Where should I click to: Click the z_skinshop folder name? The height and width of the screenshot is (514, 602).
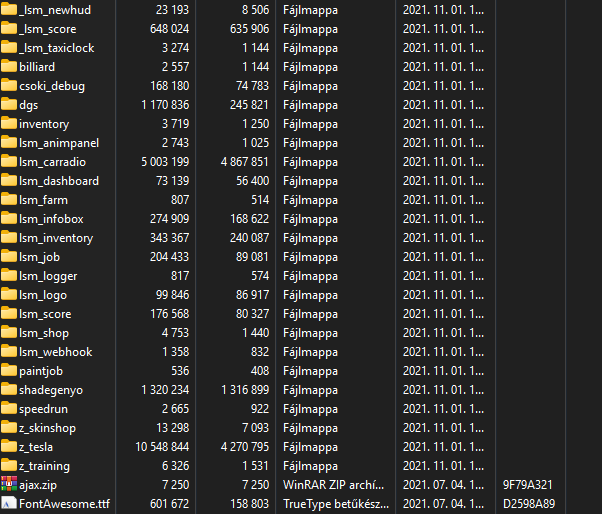tap(47, 428)
